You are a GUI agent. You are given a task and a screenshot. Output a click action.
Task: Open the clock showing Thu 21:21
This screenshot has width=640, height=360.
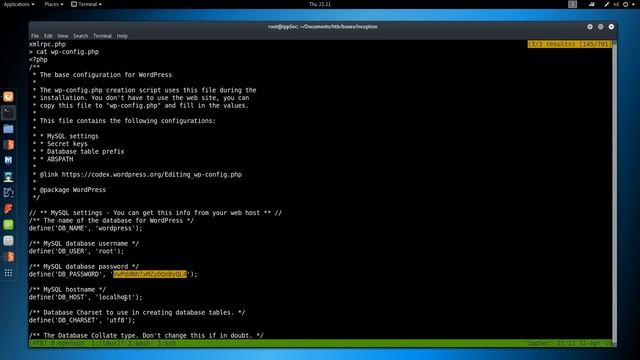pos(320,4)
